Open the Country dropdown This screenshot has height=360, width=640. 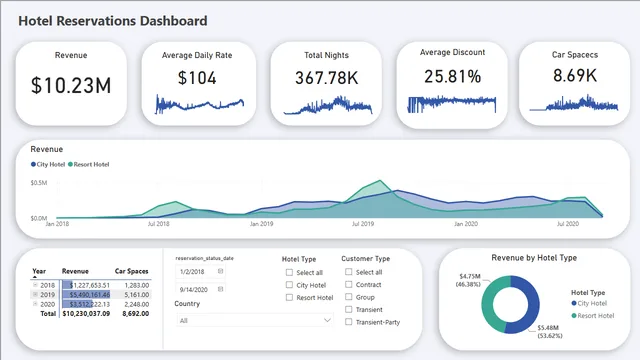[x=255, y=320]
